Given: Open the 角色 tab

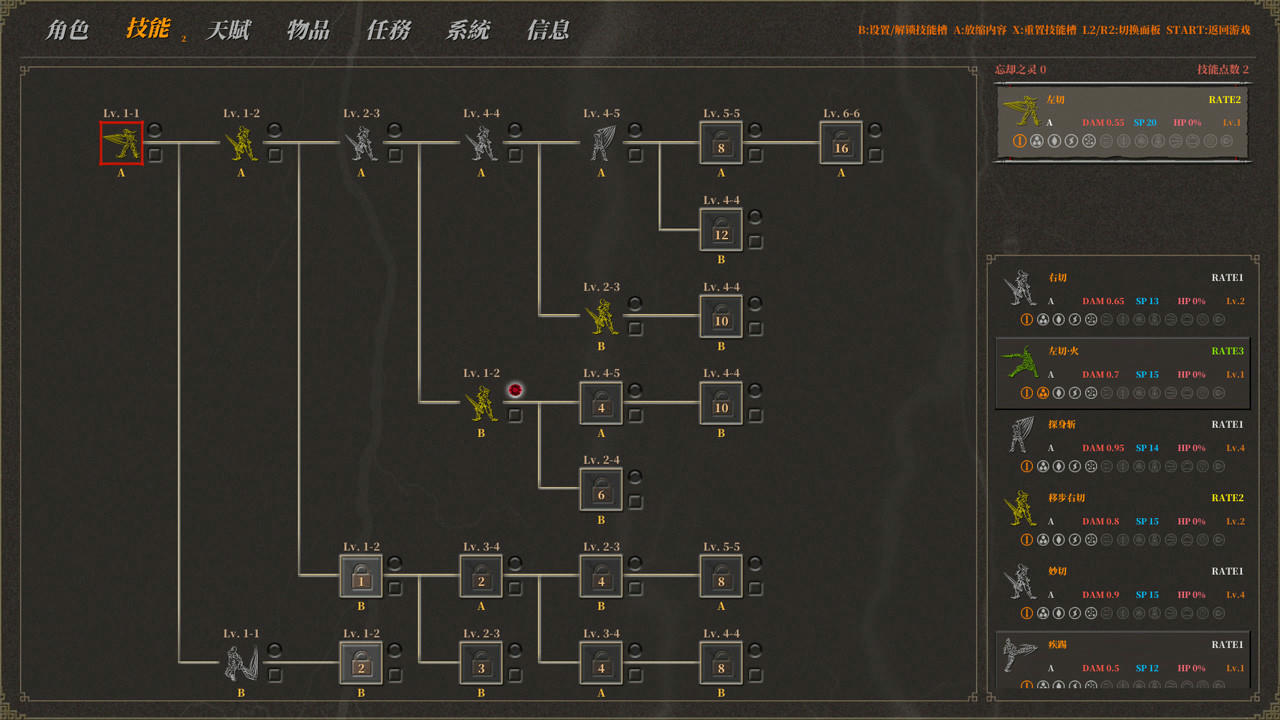Looking at the screenshot, I should [67, 30].
